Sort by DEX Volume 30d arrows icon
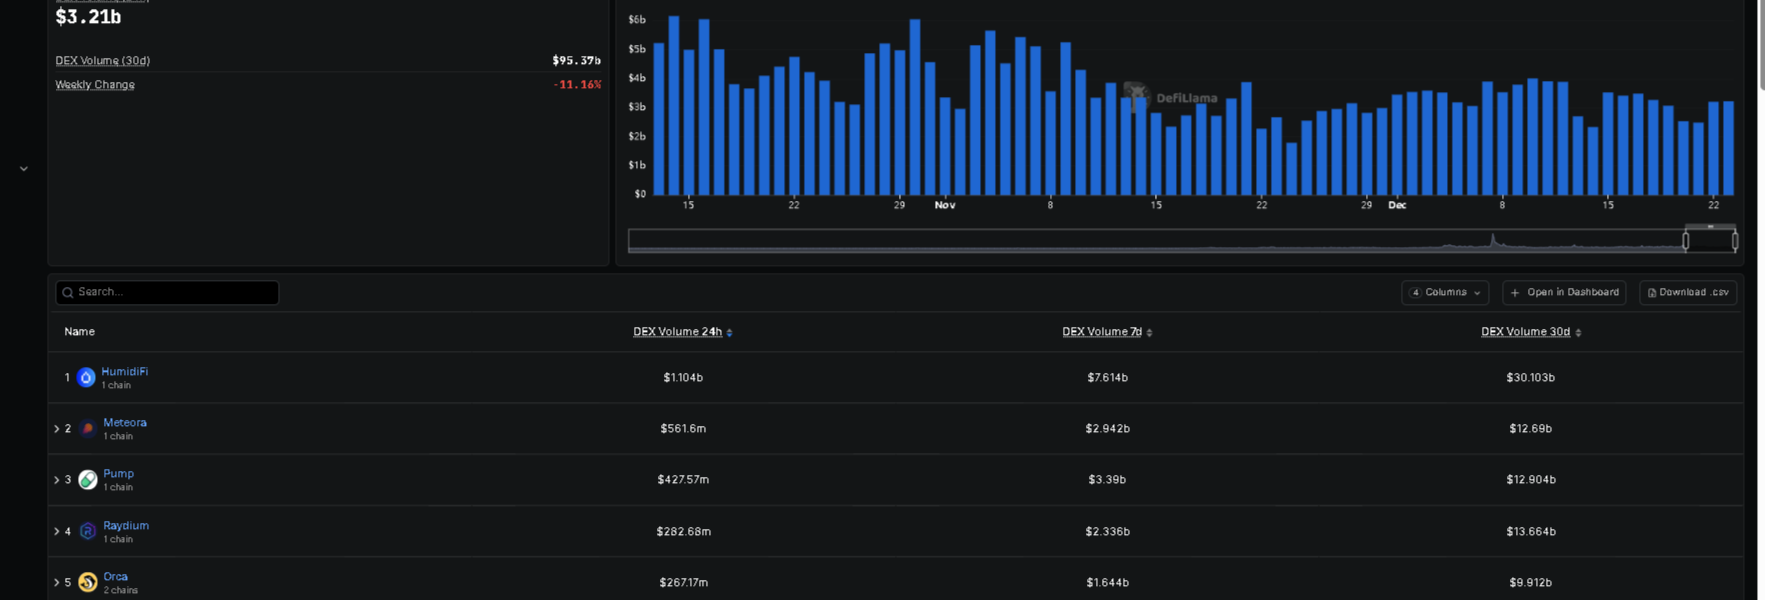This screenshot has width=1765, height=600. point(1578,333)
